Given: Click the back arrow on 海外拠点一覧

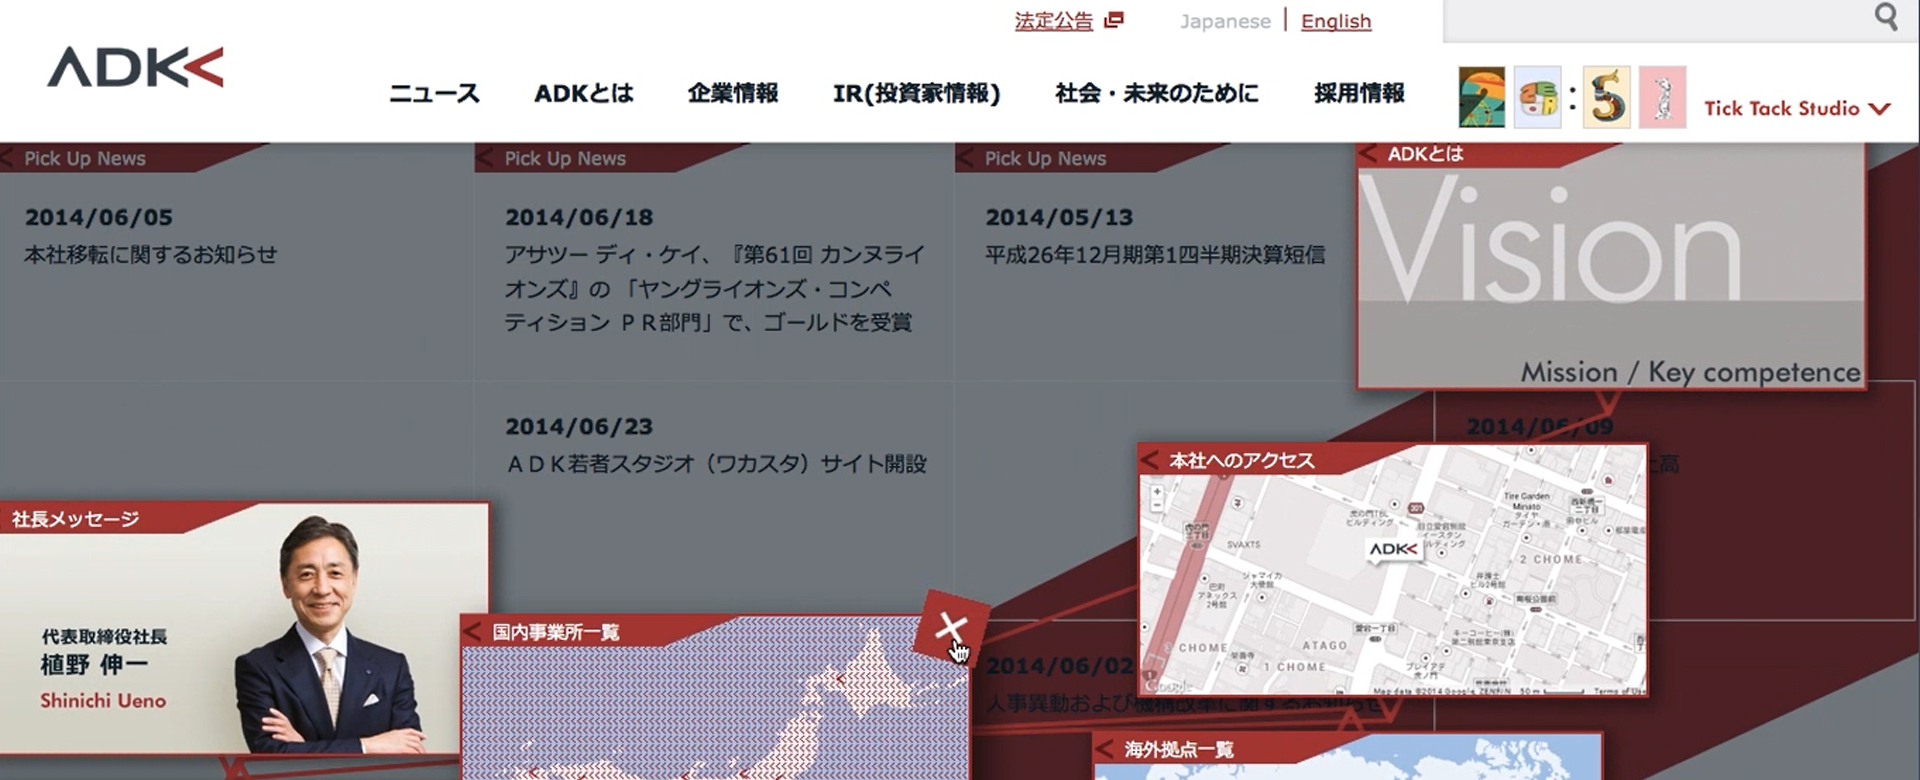Looking at the screenshot, I should click(1105, 749).
